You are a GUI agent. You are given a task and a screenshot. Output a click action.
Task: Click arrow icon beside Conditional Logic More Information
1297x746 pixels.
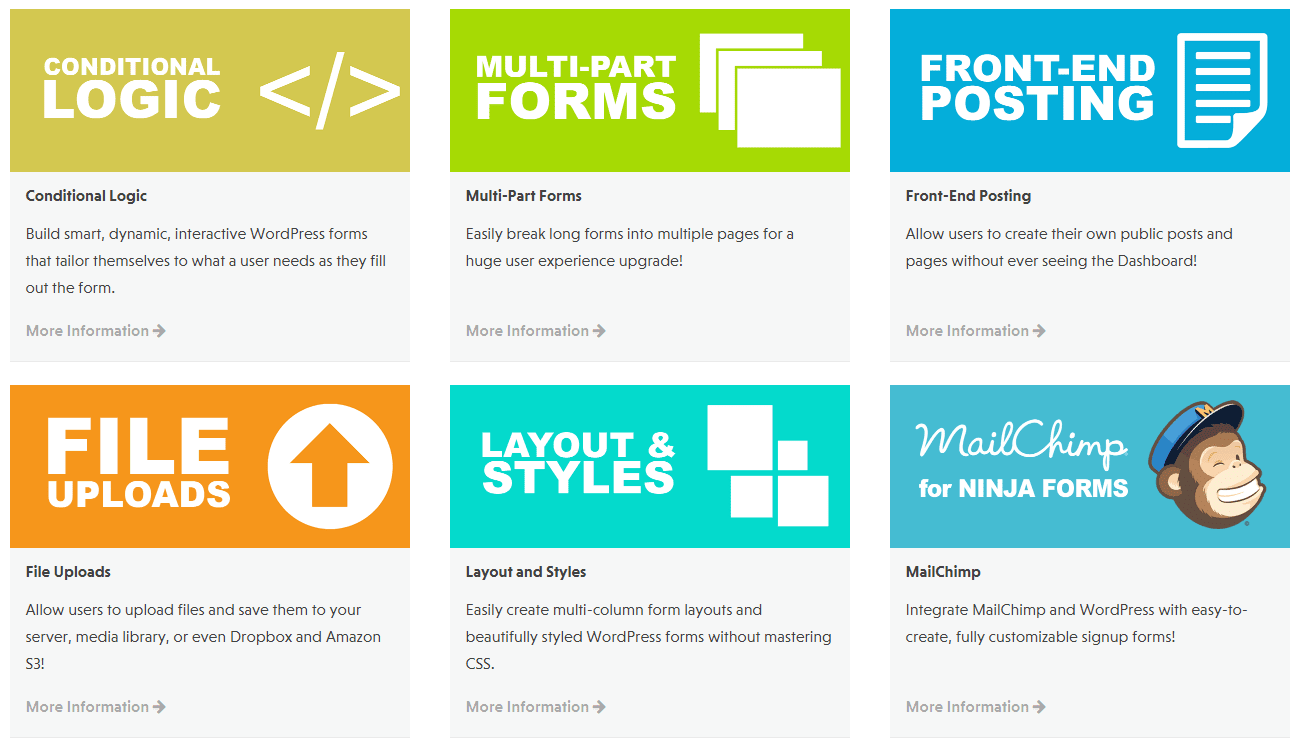159,331
